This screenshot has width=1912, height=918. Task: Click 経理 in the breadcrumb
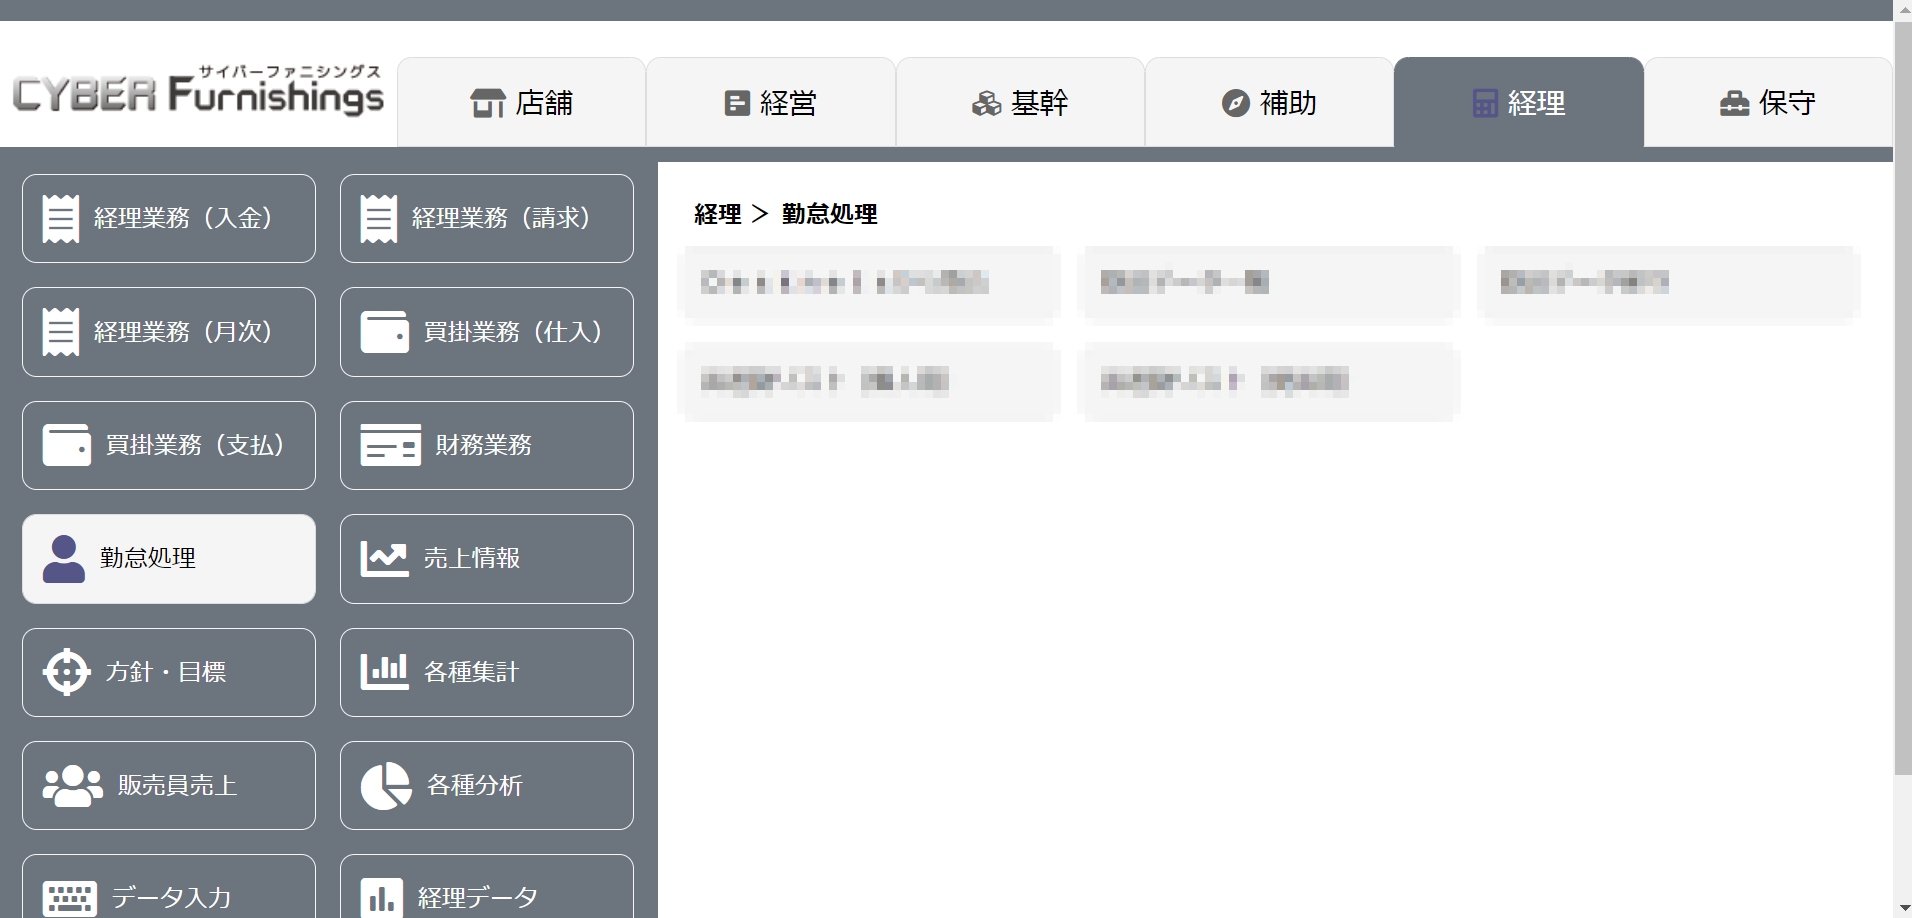point(718,214)
